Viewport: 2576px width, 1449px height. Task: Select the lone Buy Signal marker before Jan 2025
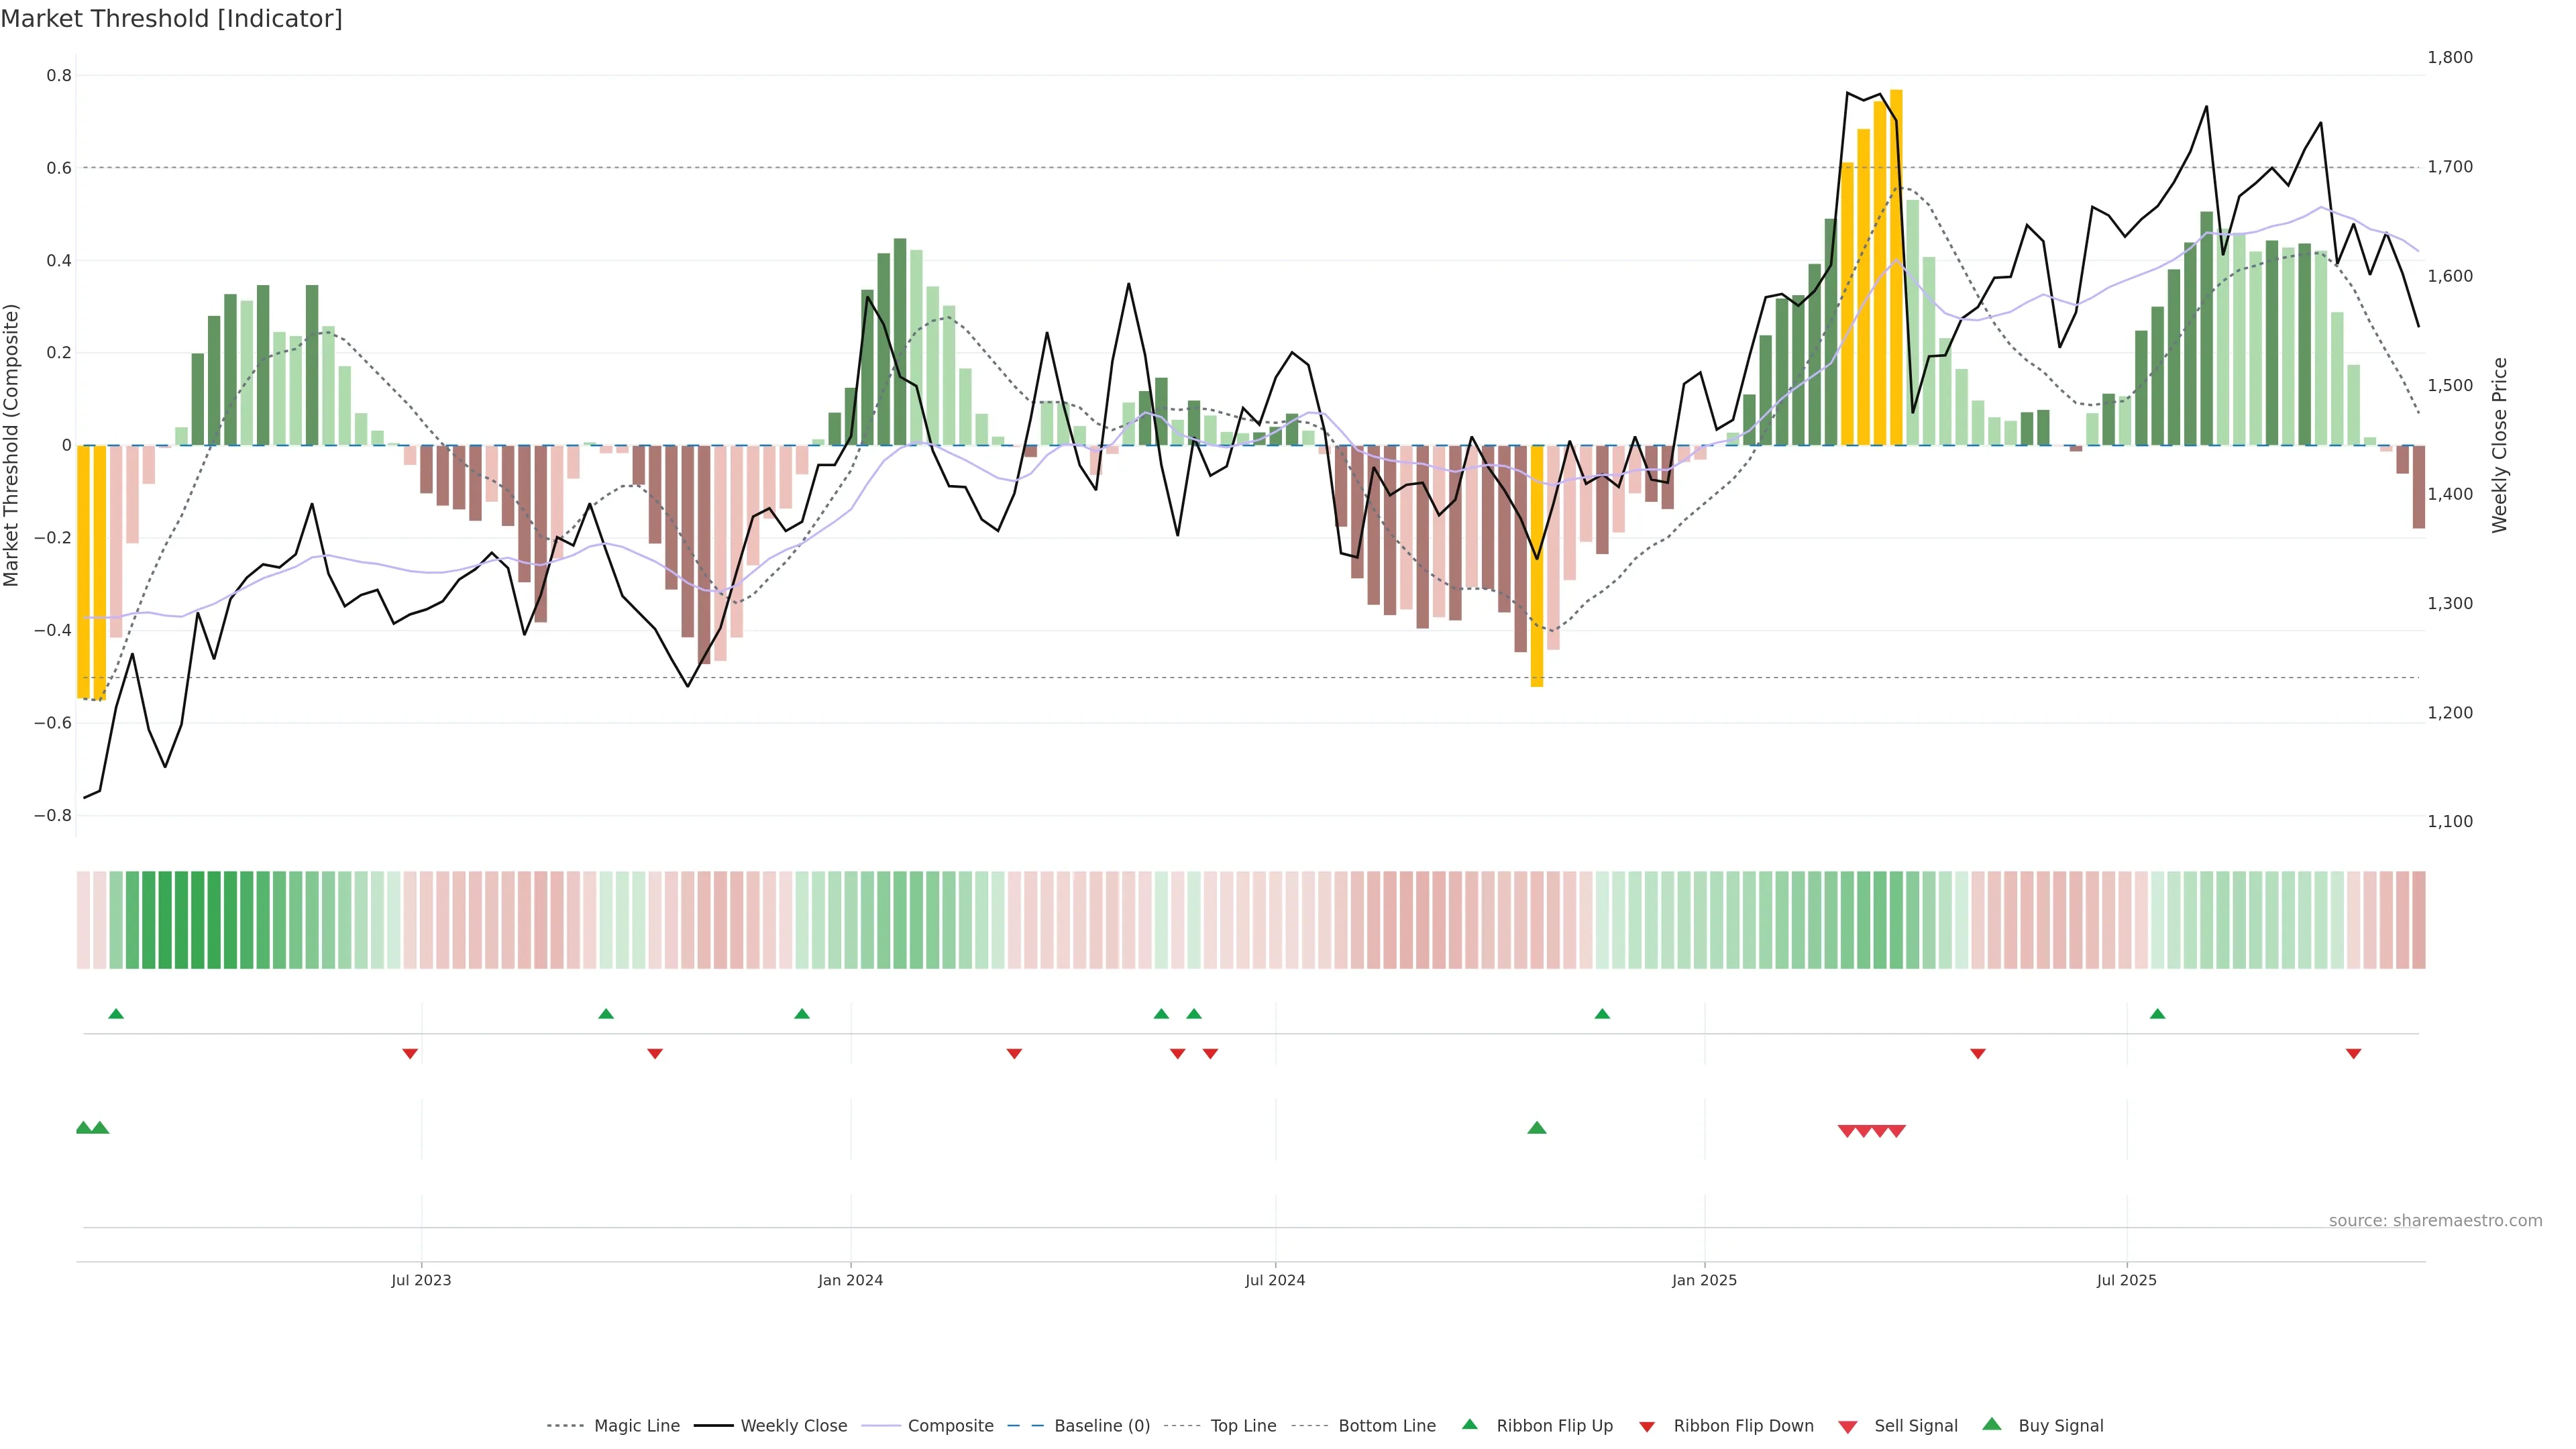pos(1537,1128)
